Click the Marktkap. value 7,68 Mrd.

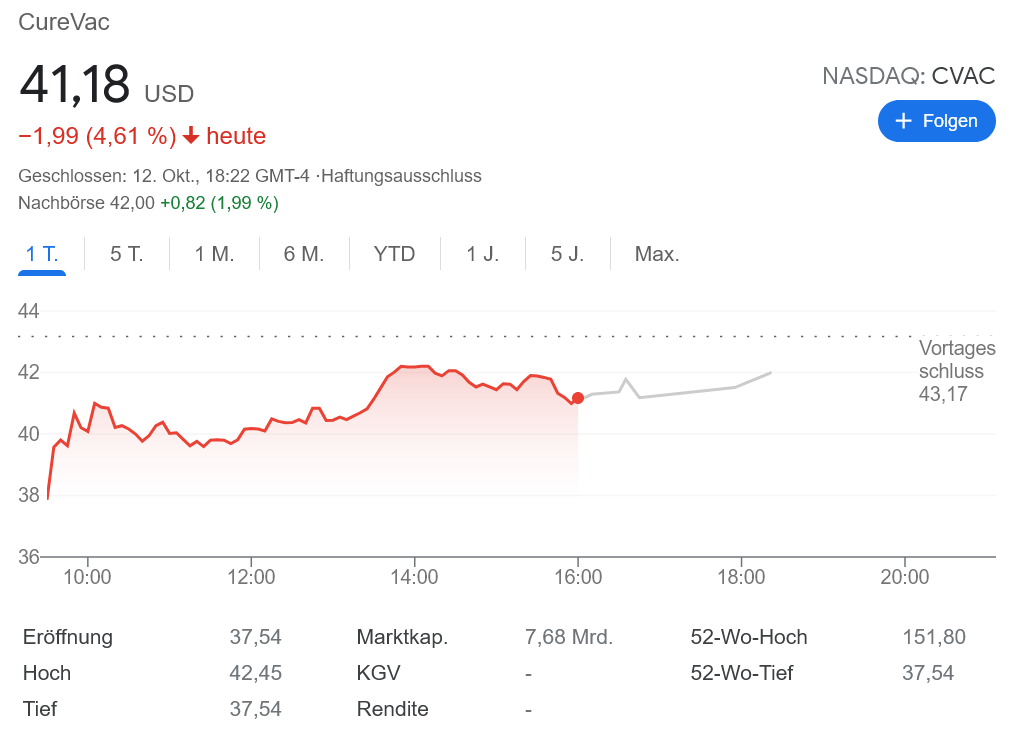(568, 637)
